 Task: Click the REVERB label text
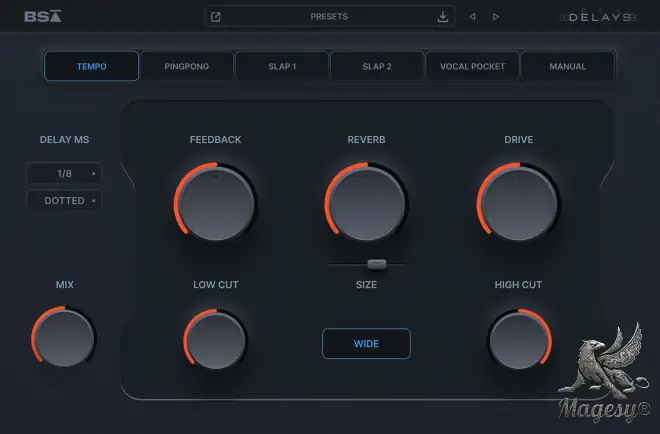[x=366, y=140]
